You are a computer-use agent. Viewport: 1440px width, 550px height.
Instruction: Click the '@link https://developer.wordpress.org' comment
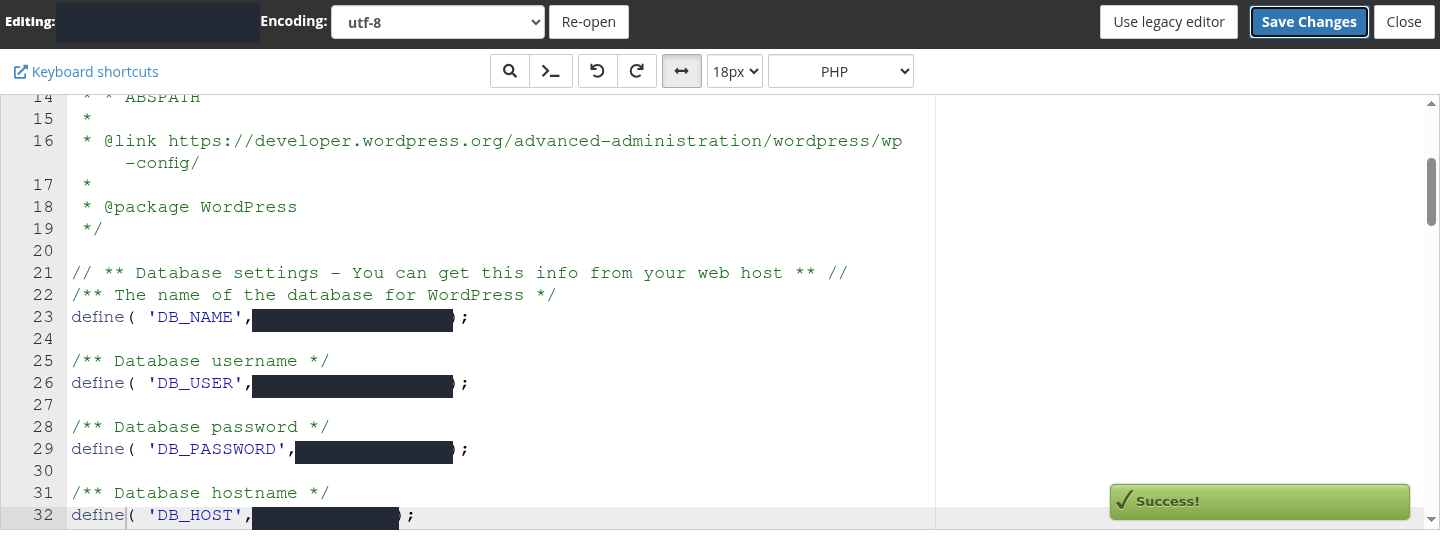pos(492,141)
